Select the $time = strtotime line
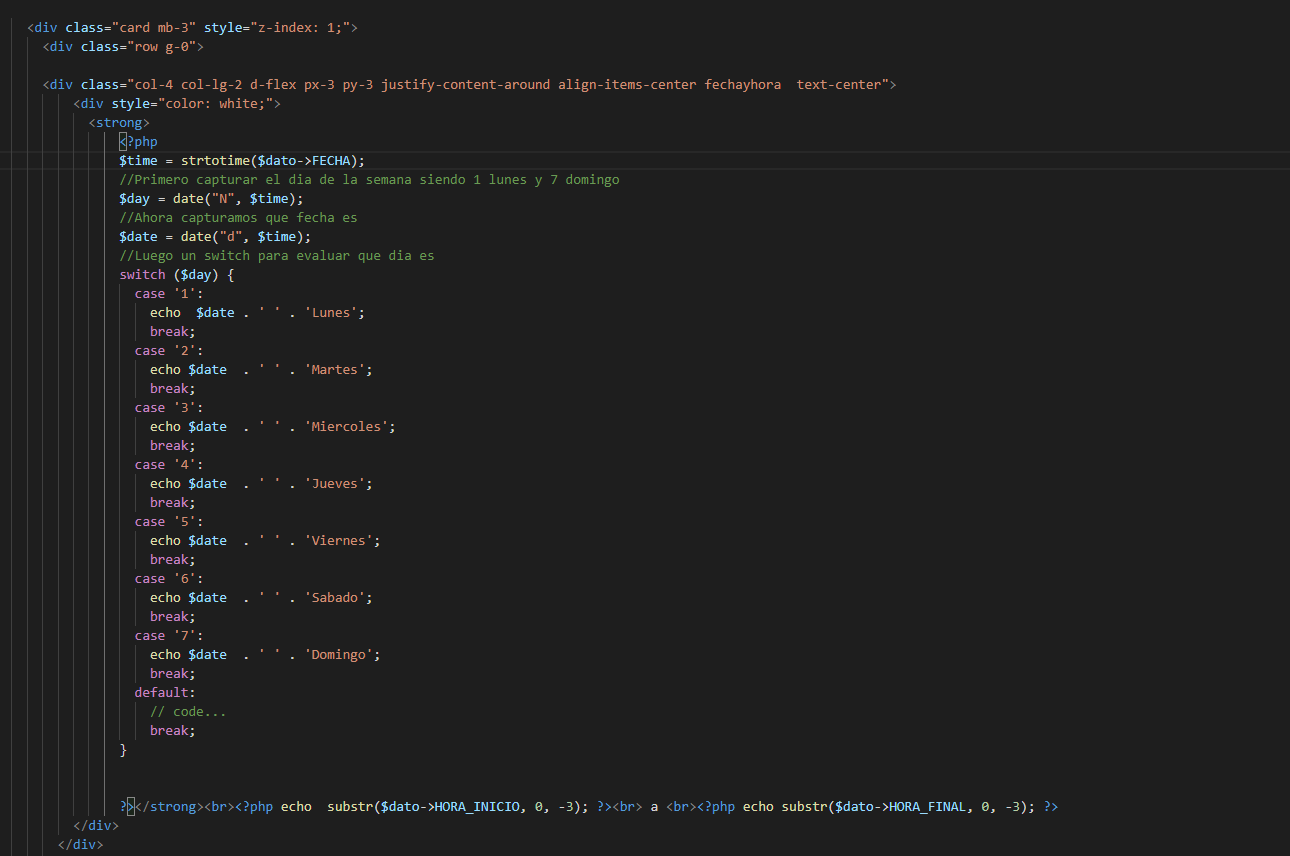 click(x=243, y=160)
